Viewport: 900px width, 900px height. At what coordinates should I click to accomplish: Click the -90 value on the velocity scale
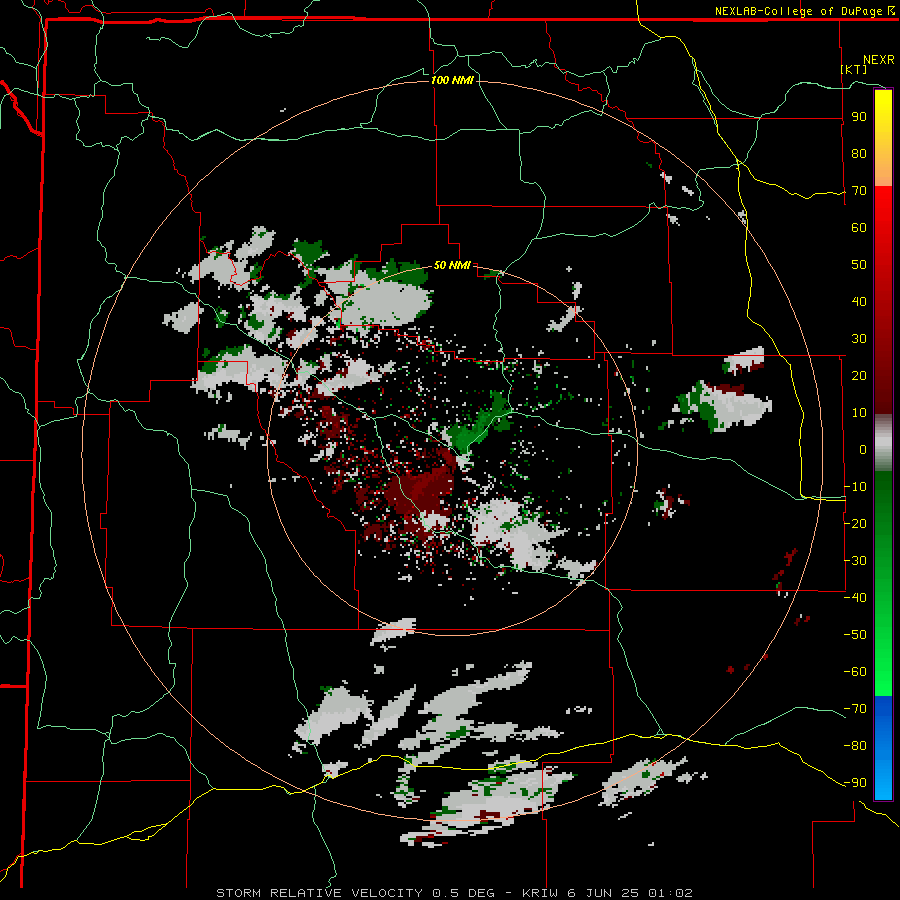855,783
